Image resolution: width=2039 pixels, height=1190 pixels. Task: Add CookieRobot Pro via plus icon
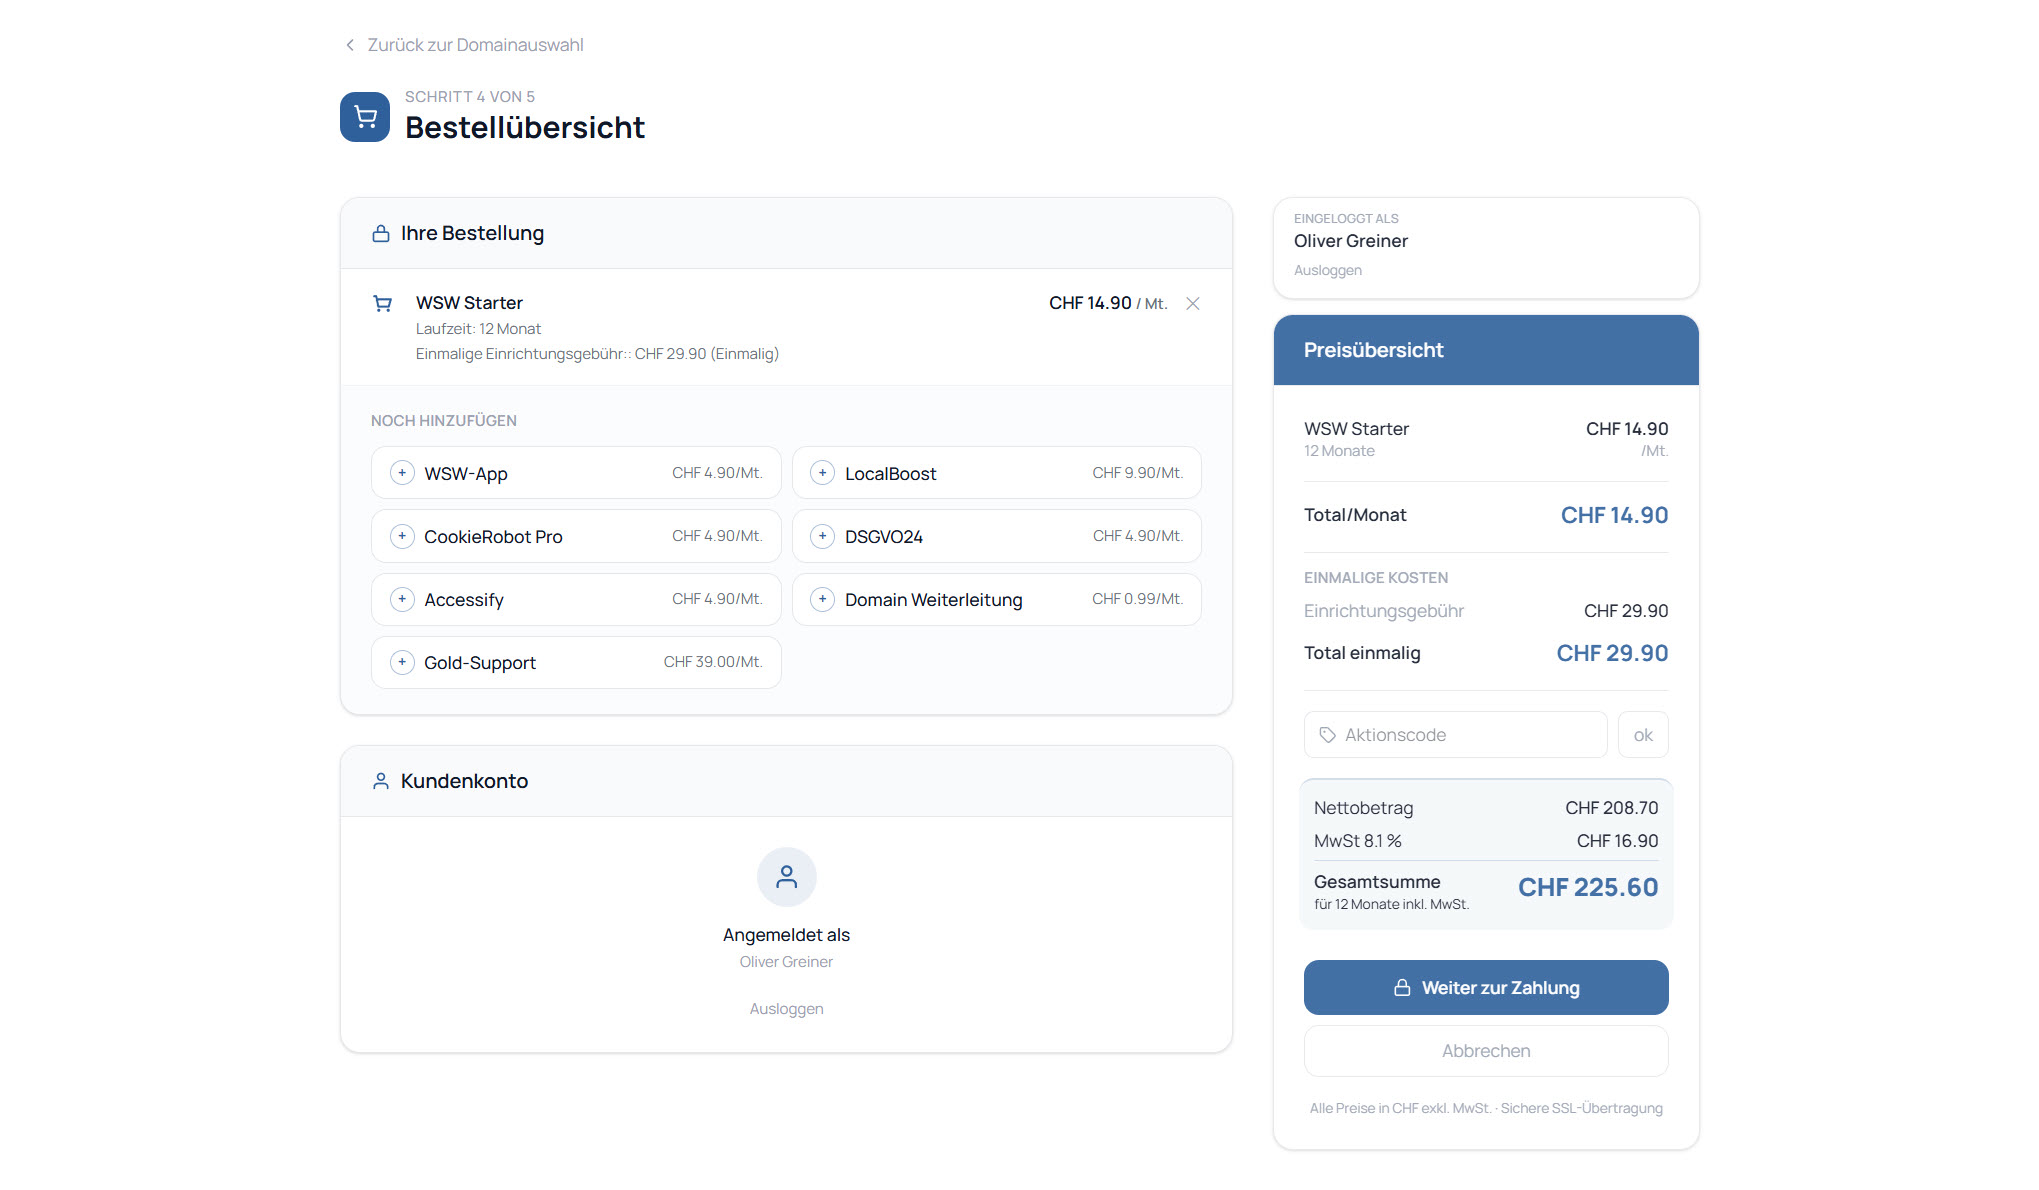[402, 536]
